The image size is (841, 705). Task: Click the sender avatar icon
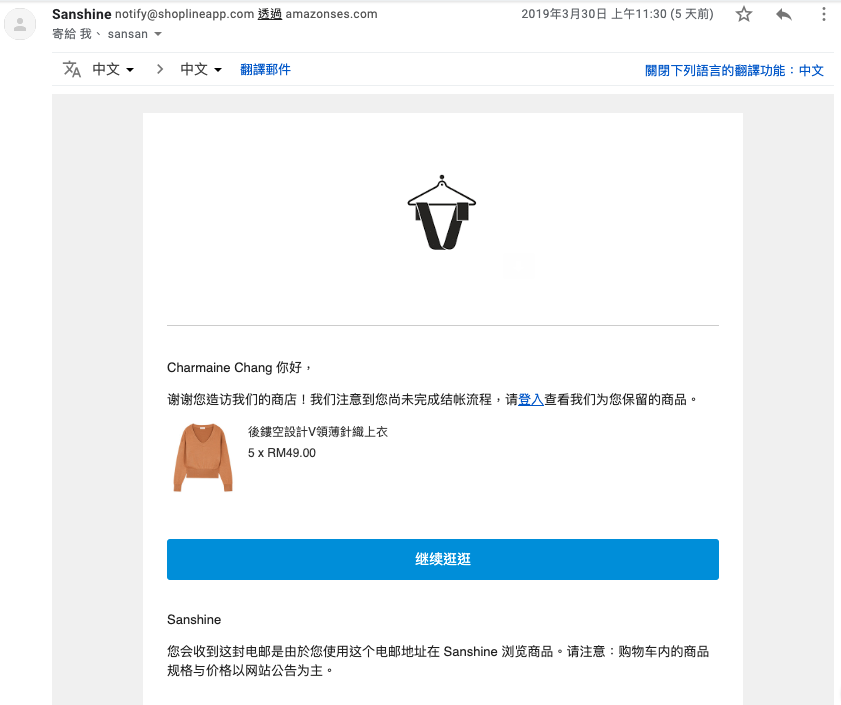pyautogui.click(x=20, y=24)
